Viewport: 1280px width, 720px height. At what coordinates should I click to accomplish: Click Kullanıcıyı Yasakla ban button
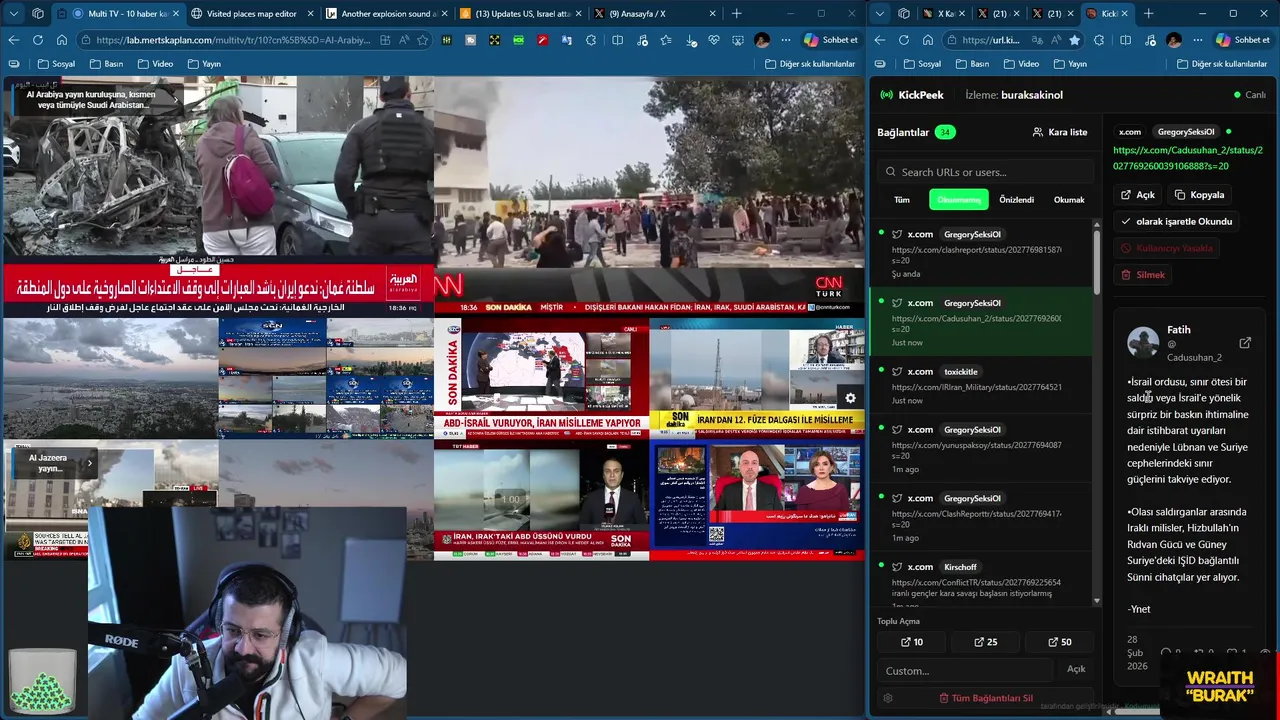coord(1167,248)
